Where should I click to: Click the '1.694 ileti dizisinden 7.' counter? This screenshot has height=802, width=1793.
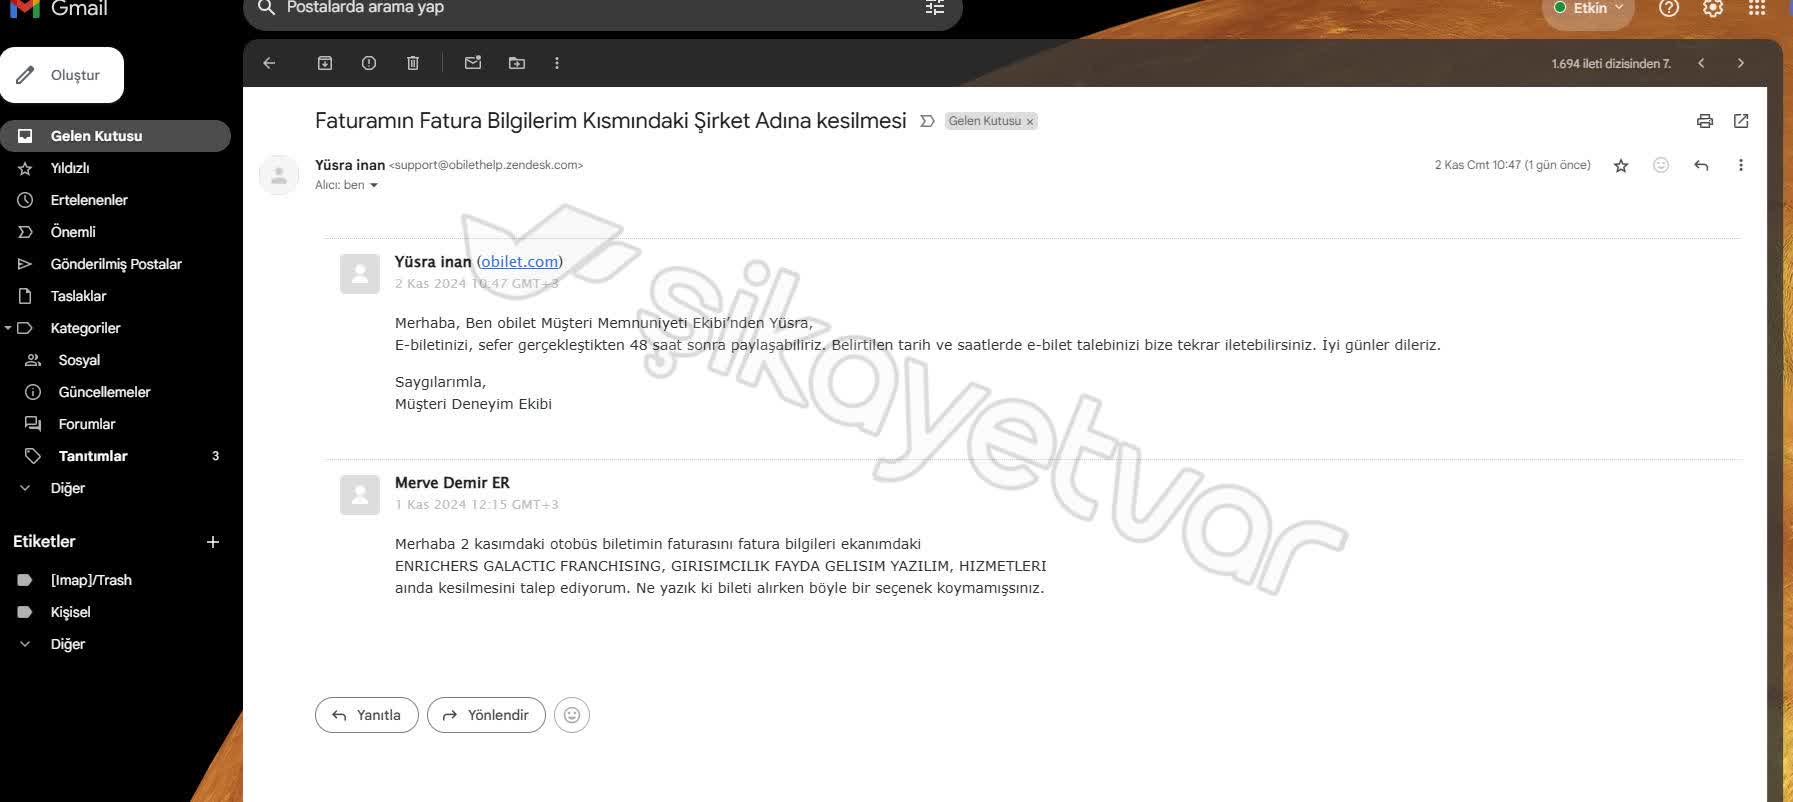(x=1611, y=64)
